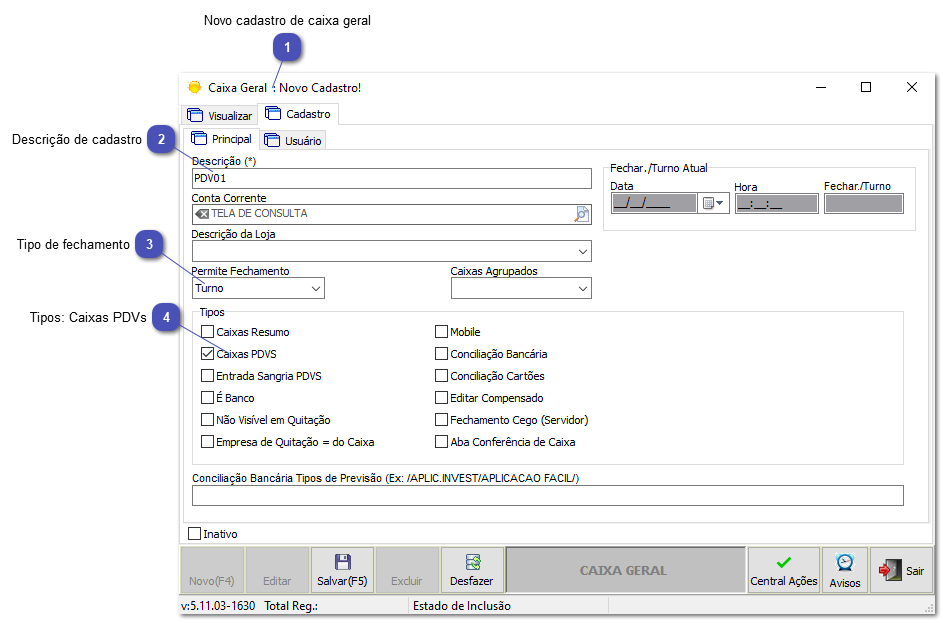The image size is (944, 623).
Task: Click the Descrição field containing PDV01
Action: click(390, 178)
